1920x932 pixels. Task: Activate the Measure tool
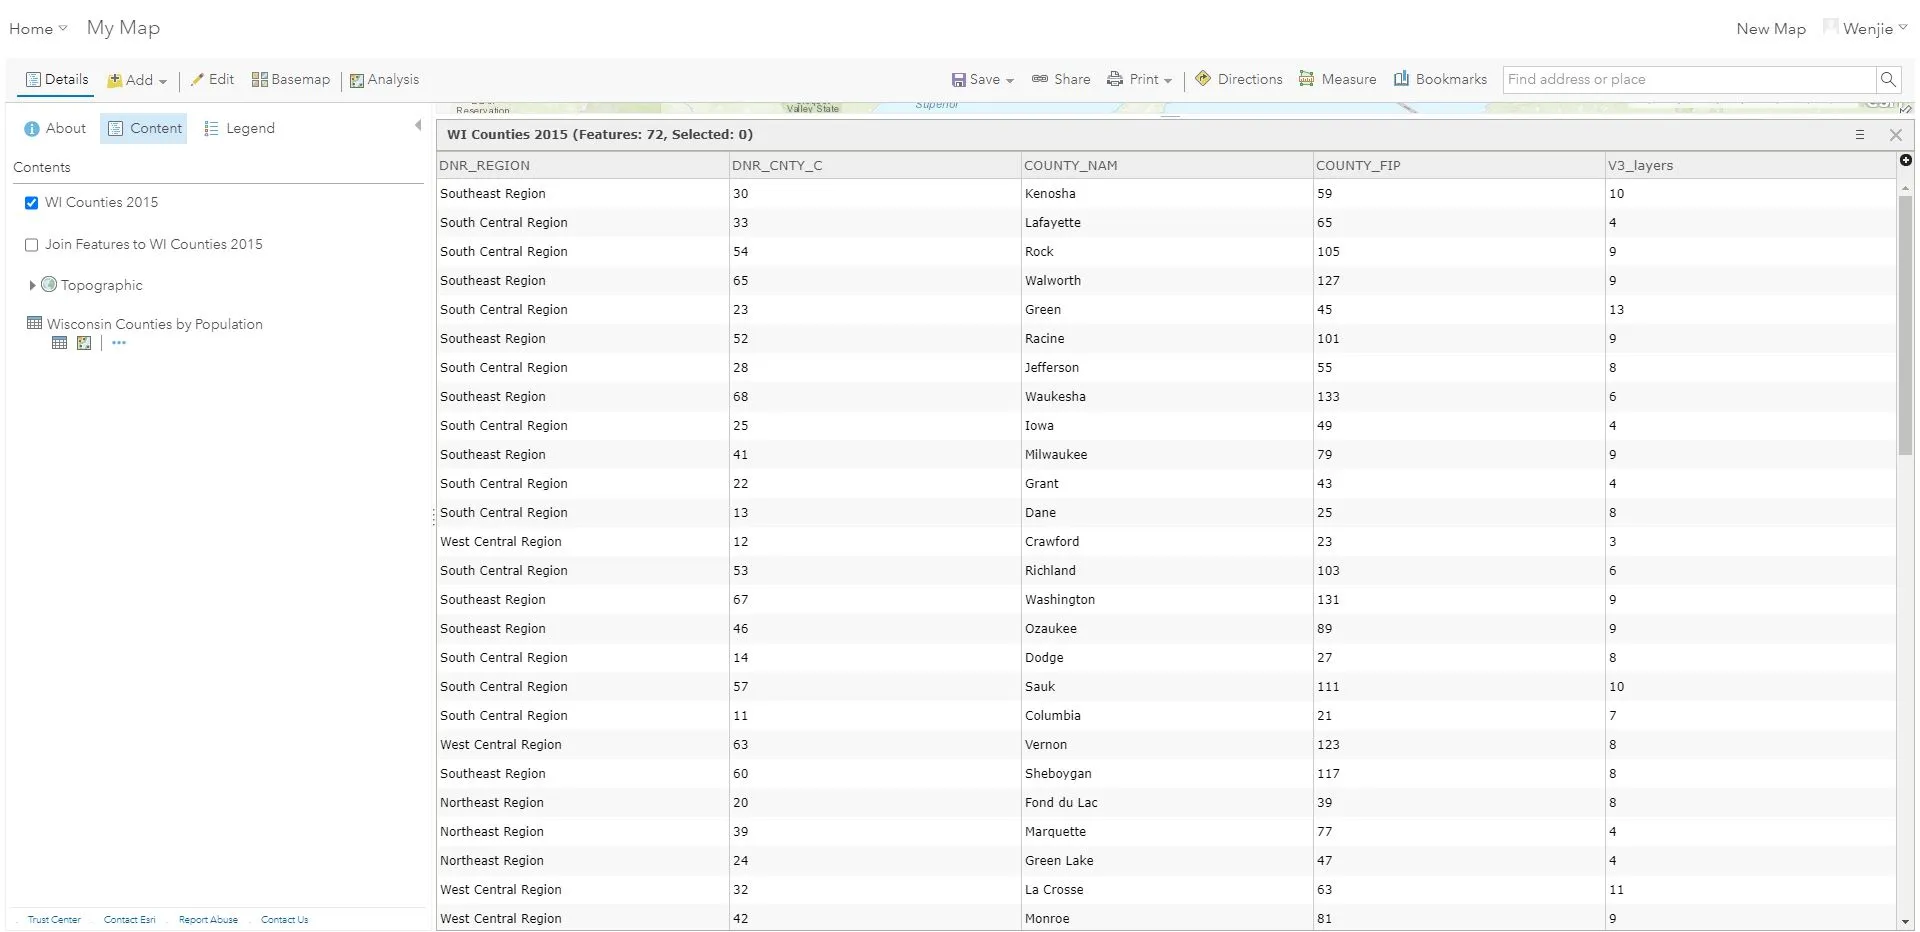tap(1337, 79)
